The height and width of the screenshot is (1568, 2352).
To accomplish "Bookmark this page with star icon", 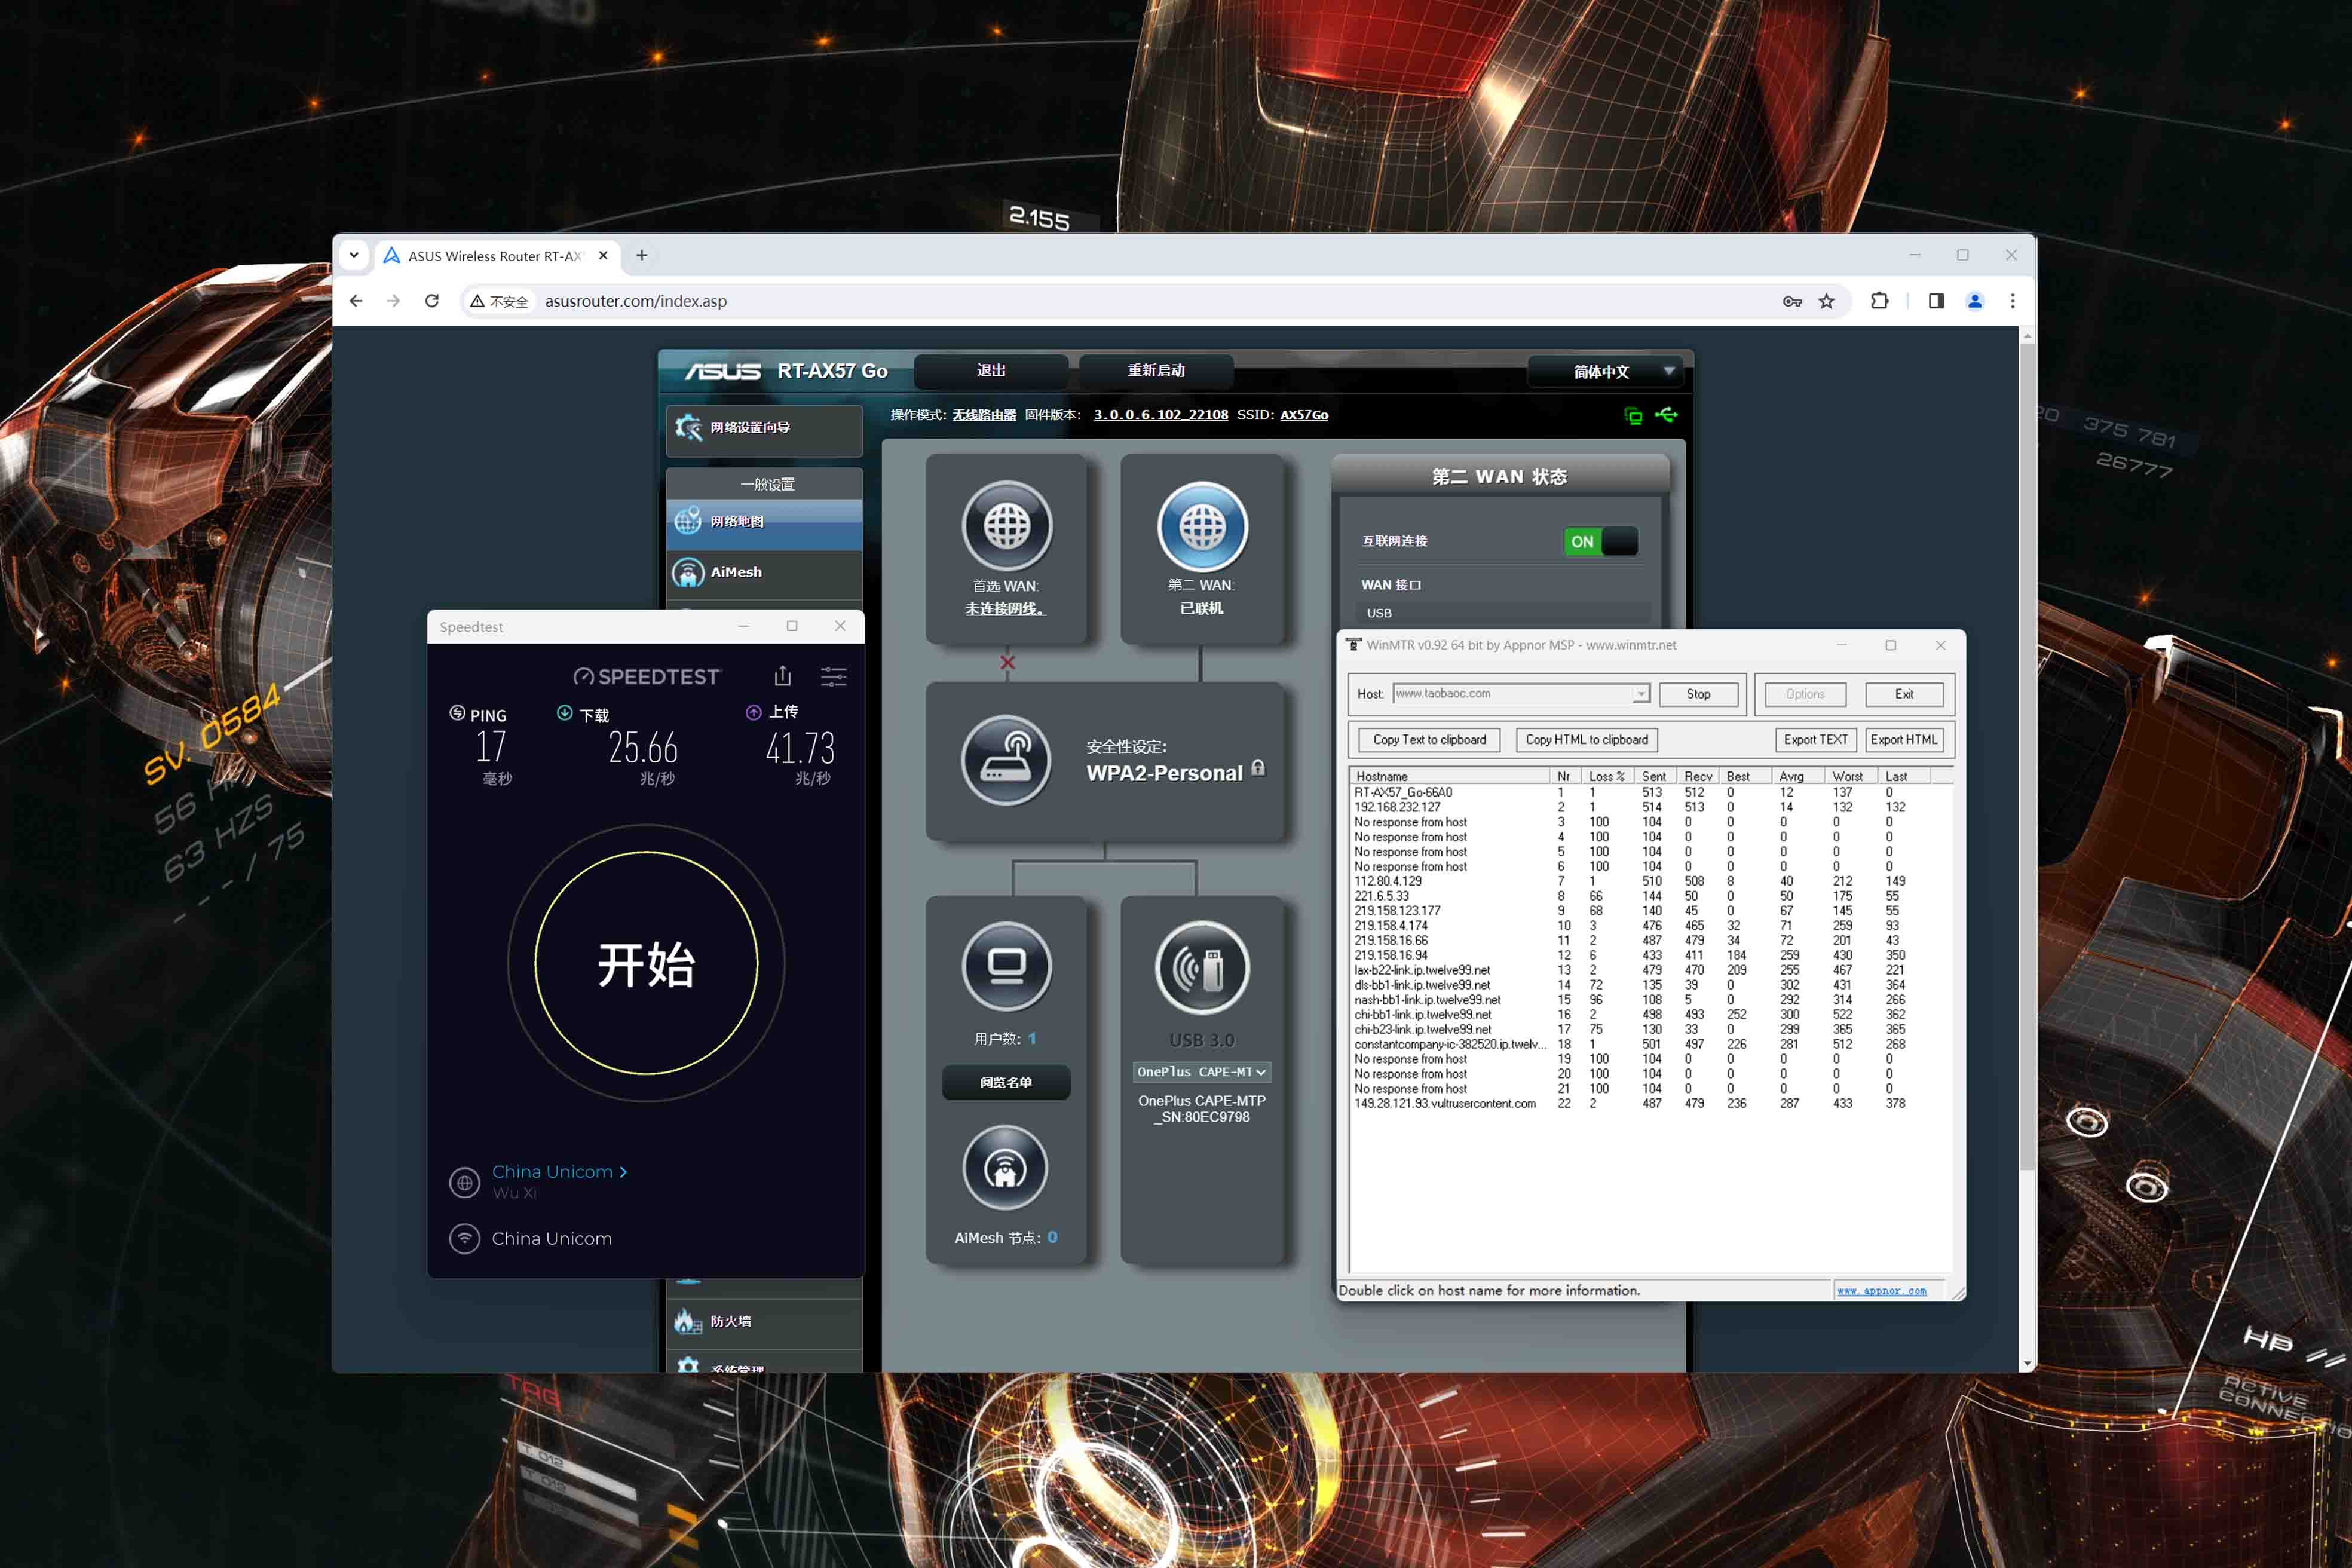I will [1826, 301].
